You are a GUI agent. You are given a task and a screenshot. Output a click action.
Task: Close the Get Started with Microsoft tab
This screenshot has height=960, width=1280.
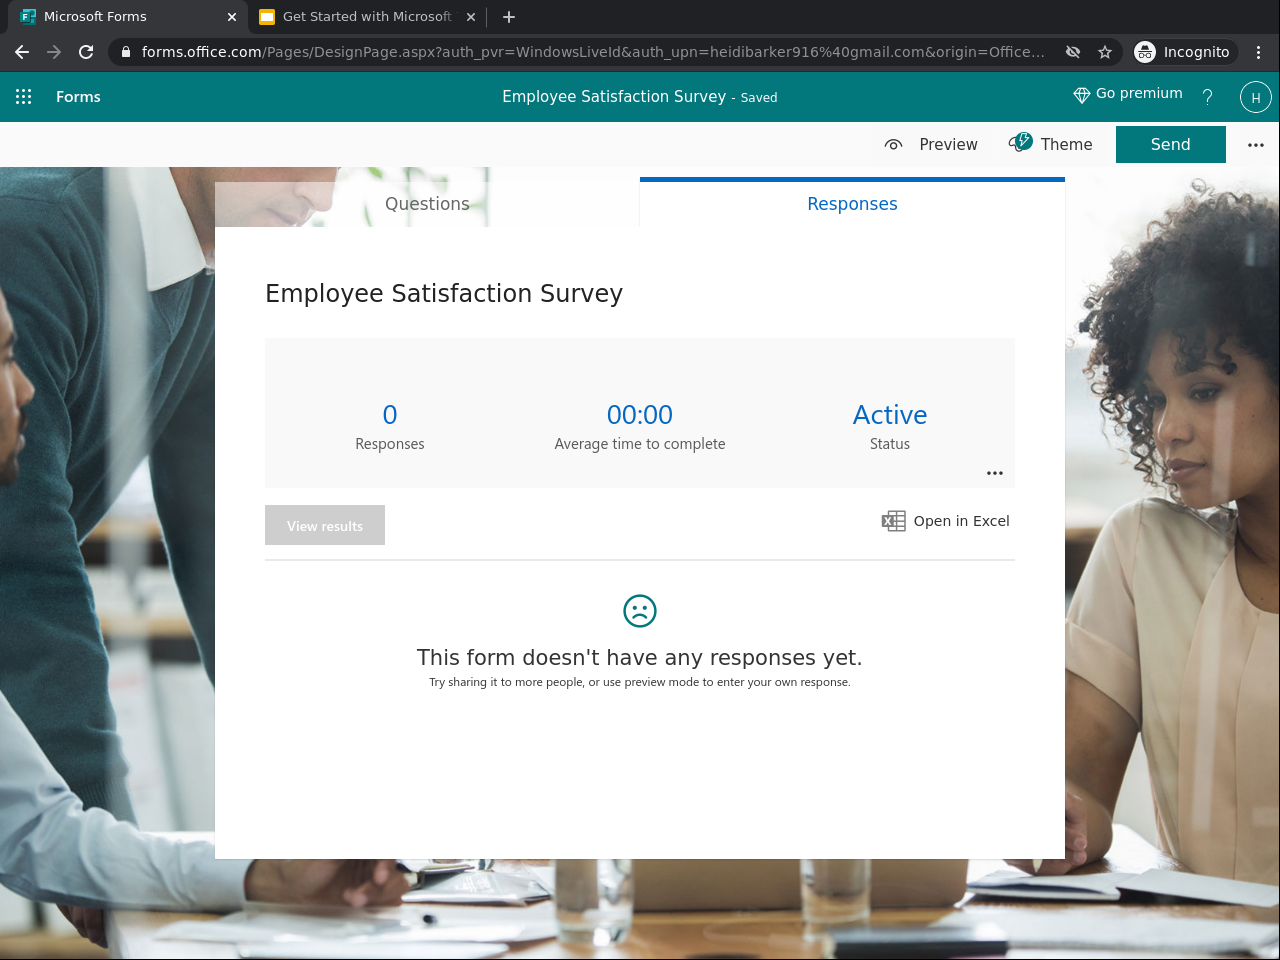(471, 17)
